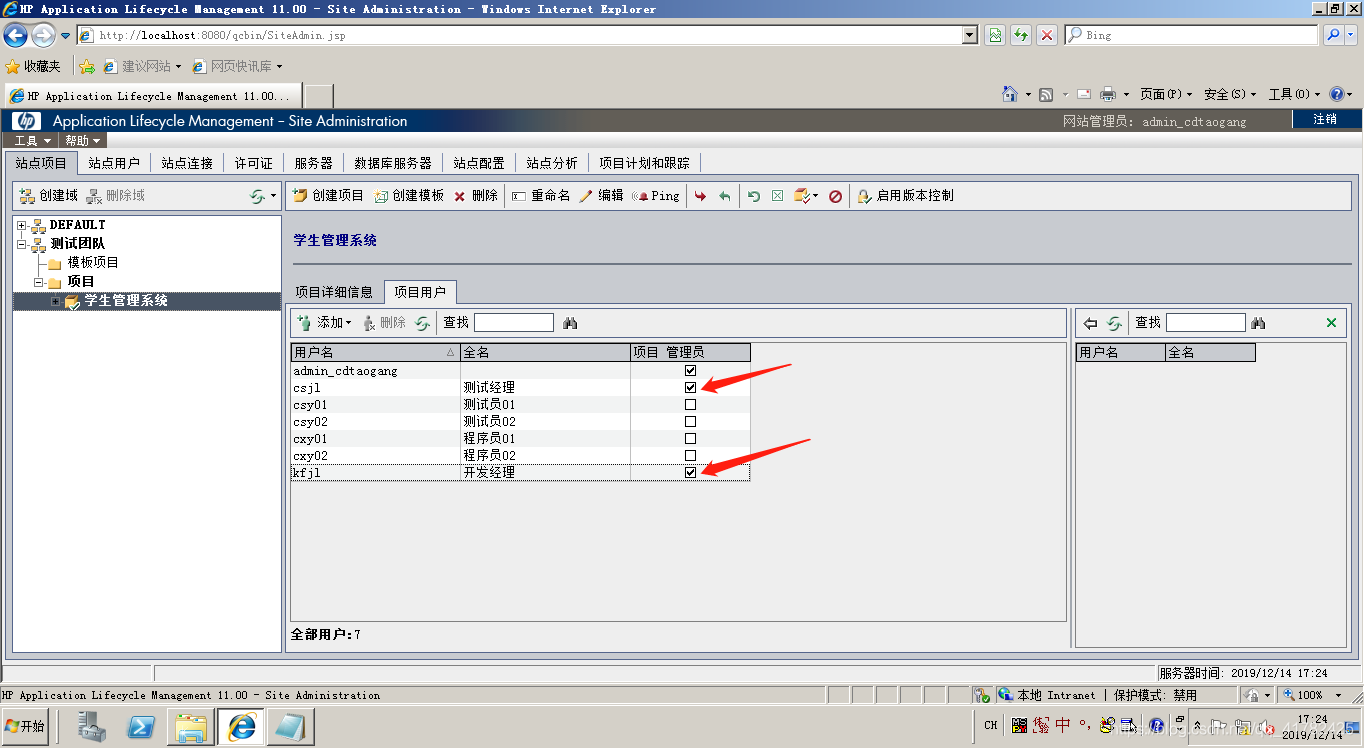The height and width of the screenshot is (748, 1364).
Task: Click the Edit (编辑) pencil icon
Action: 586,196
